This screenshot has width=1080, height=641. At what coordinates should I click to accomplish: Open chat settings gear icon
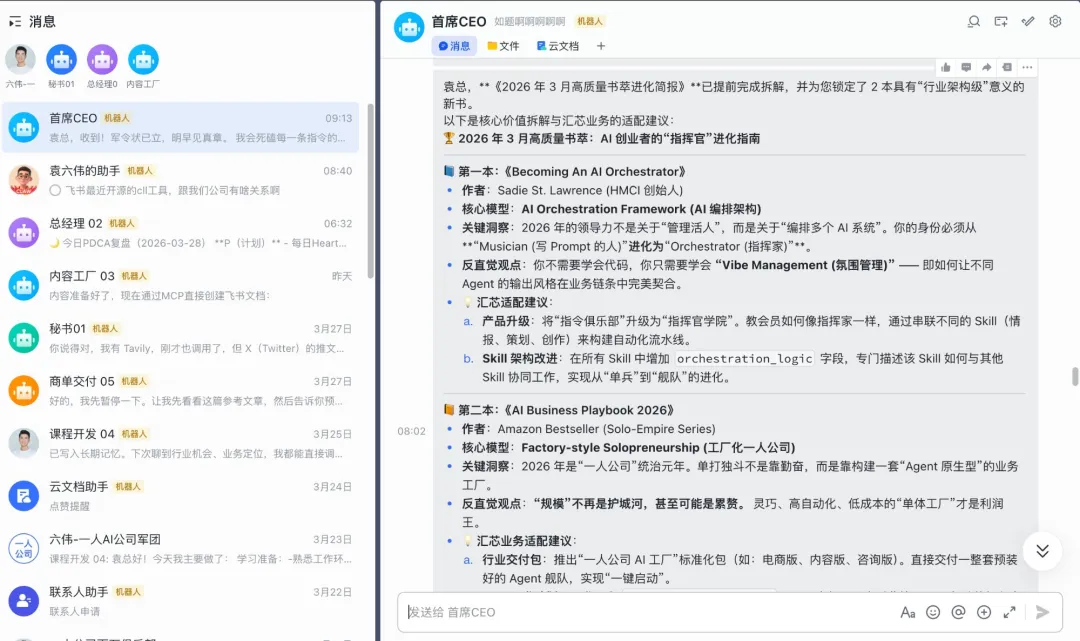tap(1055, 22)
